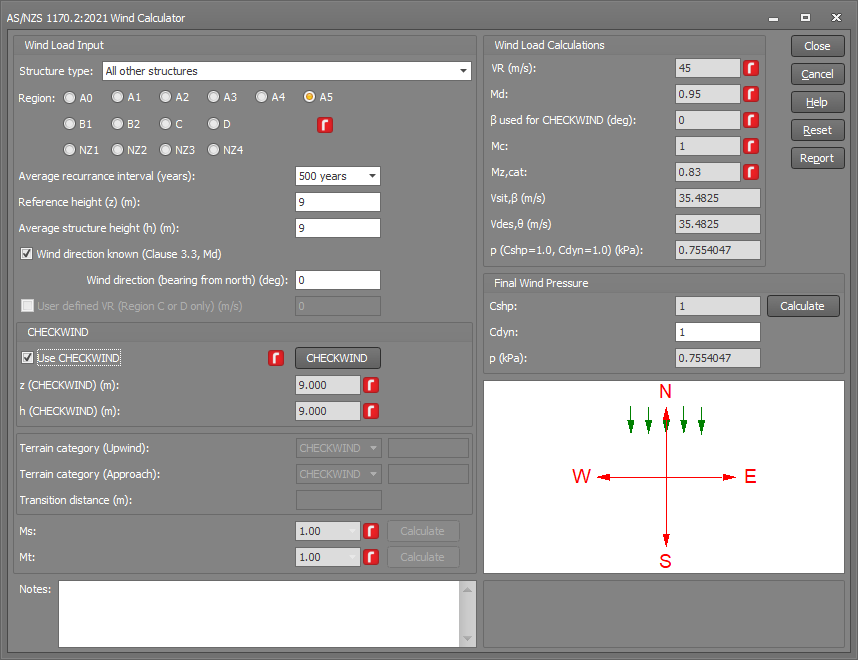Click the h (CHECKWIND) value 9.000

point(328,411)
